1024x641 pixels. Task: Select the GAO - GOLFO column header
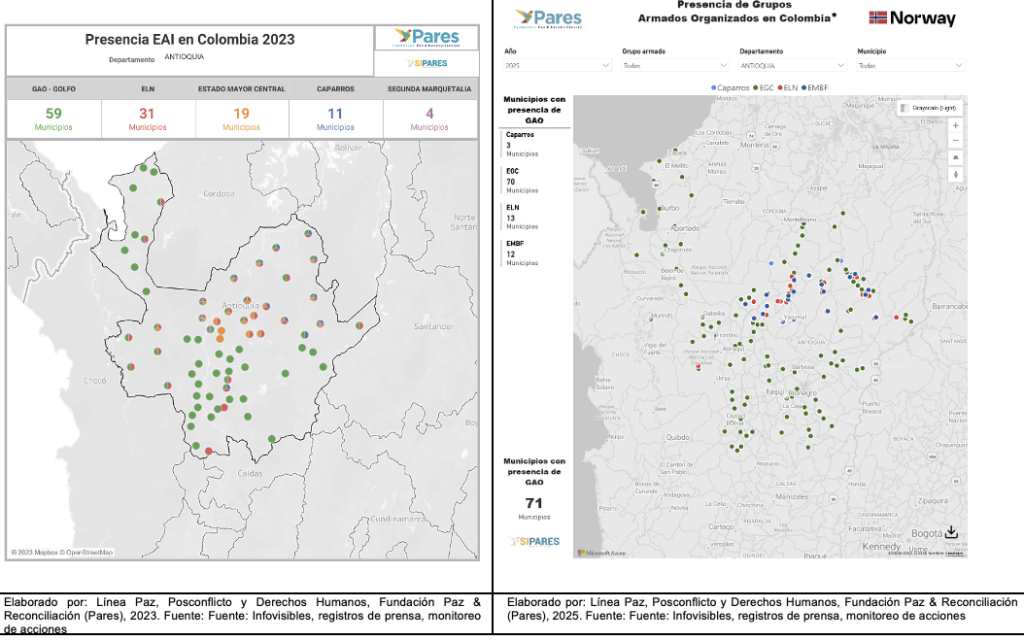coord(53,89)
